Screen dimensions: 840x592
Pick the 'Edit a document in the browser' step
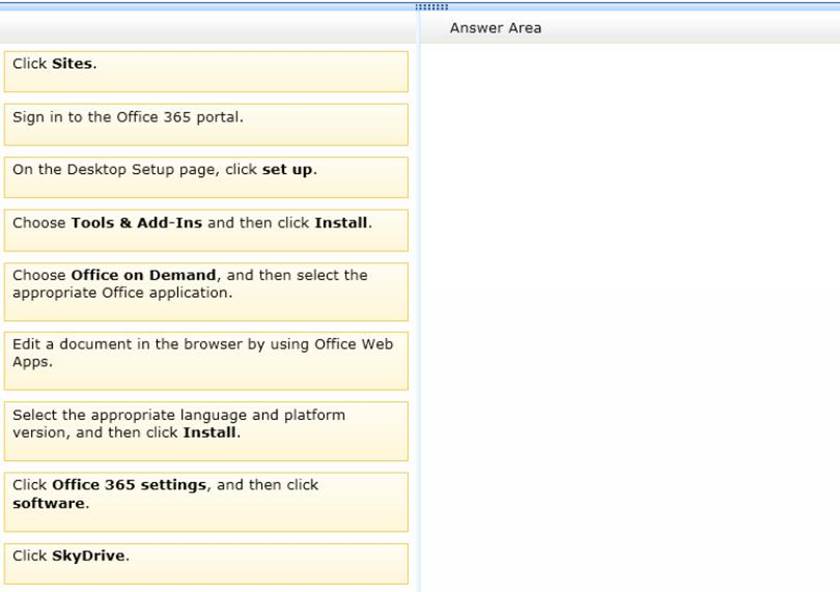coord(205,360)
